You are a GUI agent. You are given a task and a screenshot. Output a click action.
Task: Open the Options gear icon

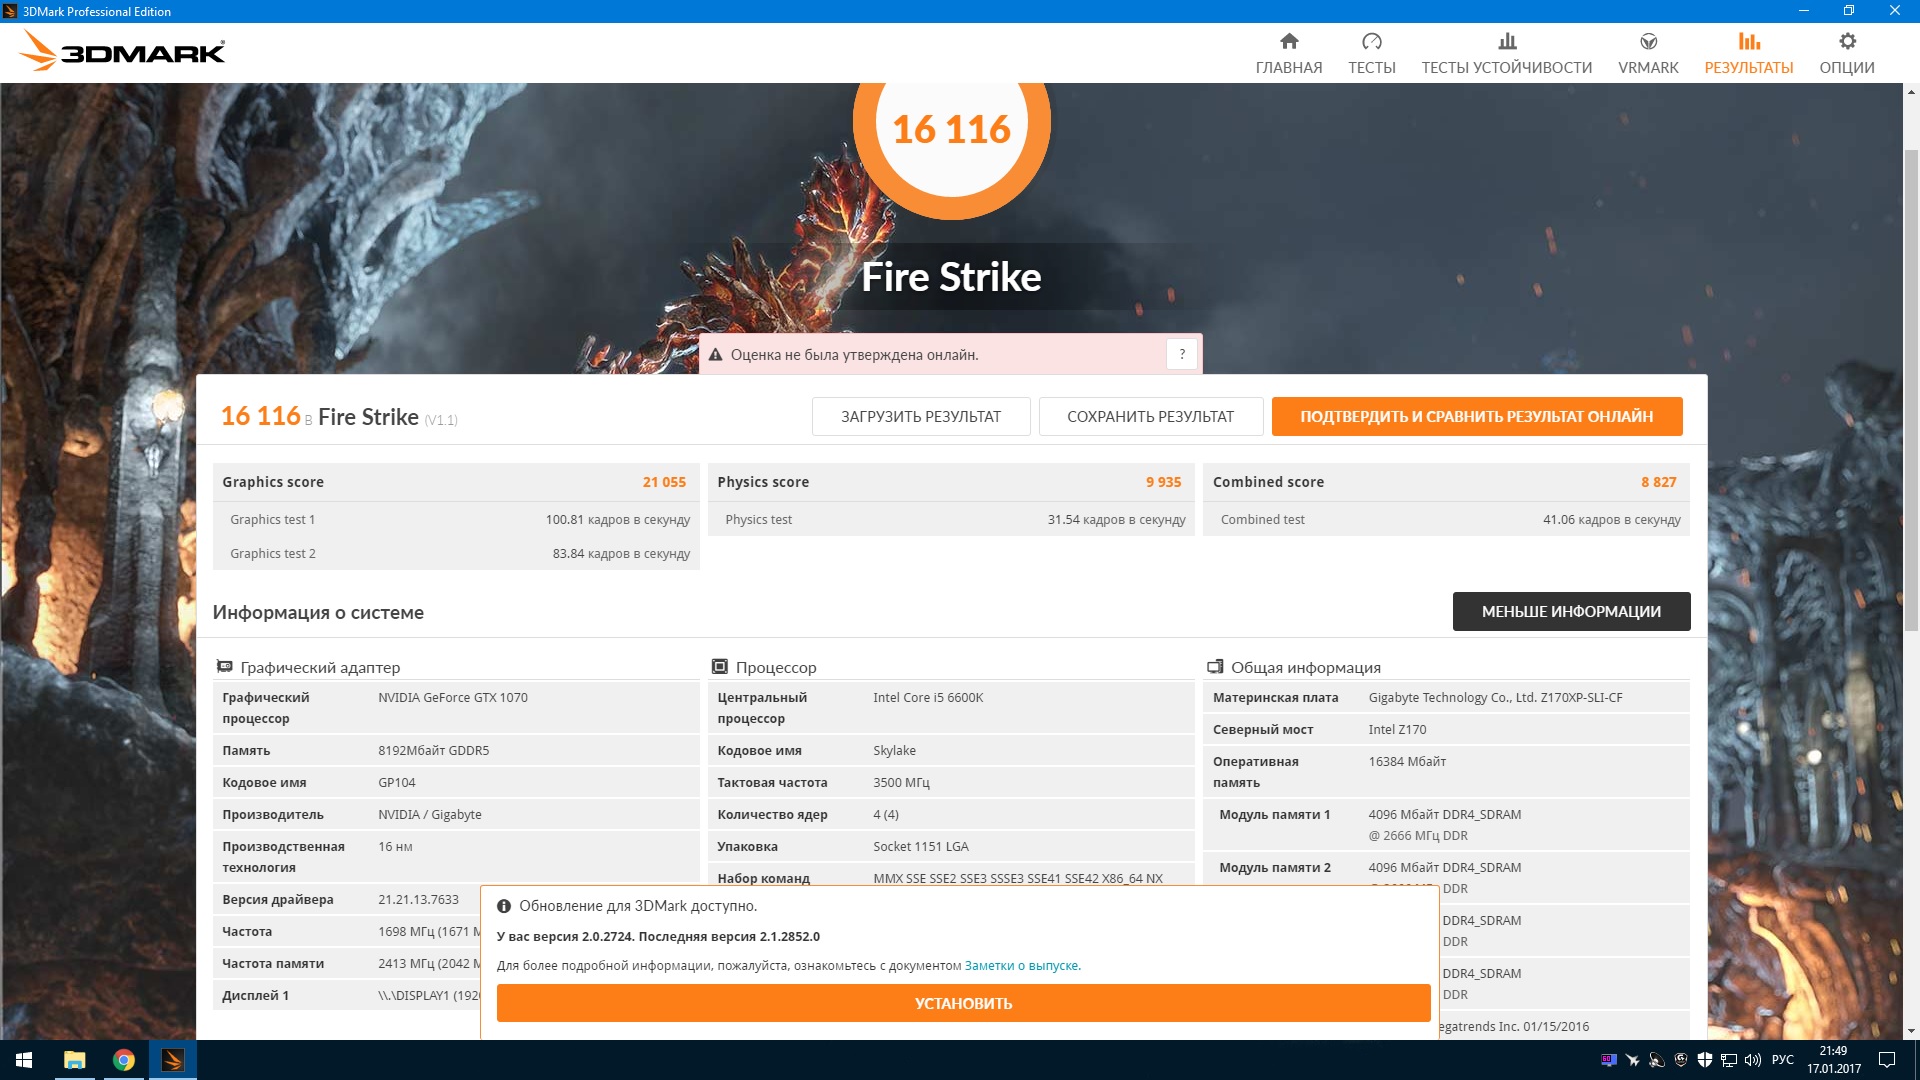[1847, 41]
